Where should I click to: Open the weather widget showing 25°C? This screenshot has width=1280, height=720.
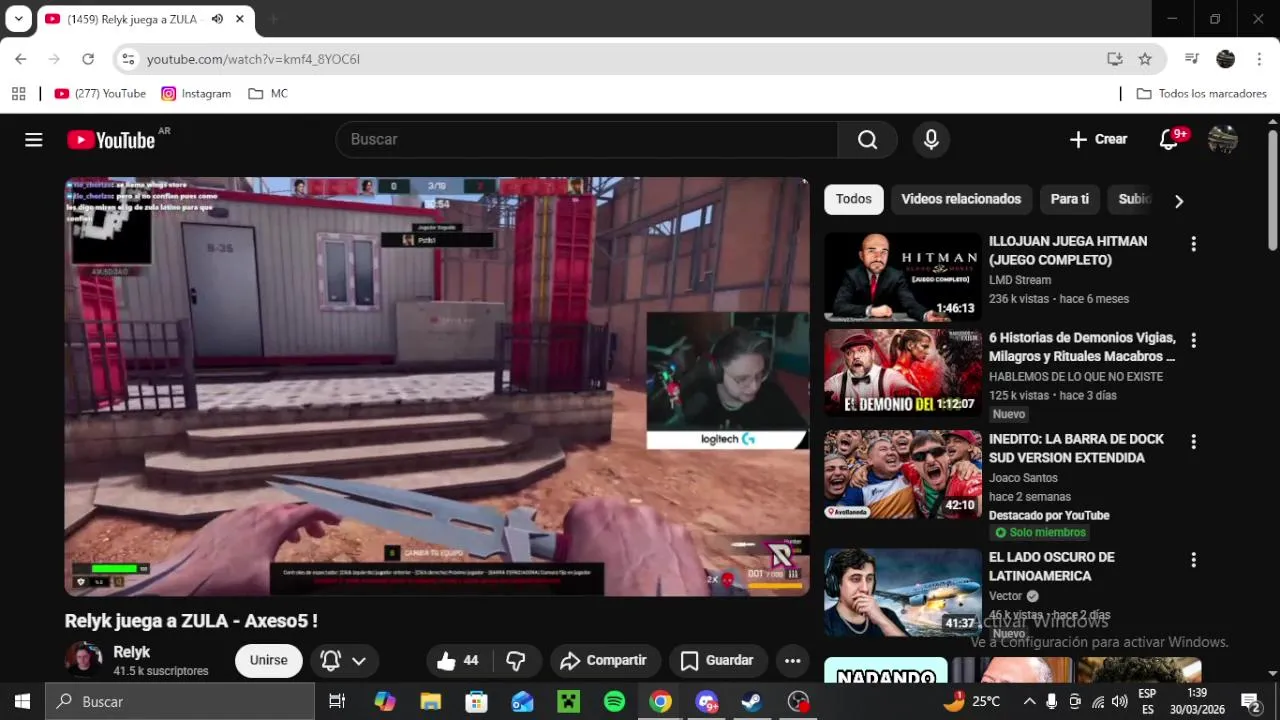972,701
